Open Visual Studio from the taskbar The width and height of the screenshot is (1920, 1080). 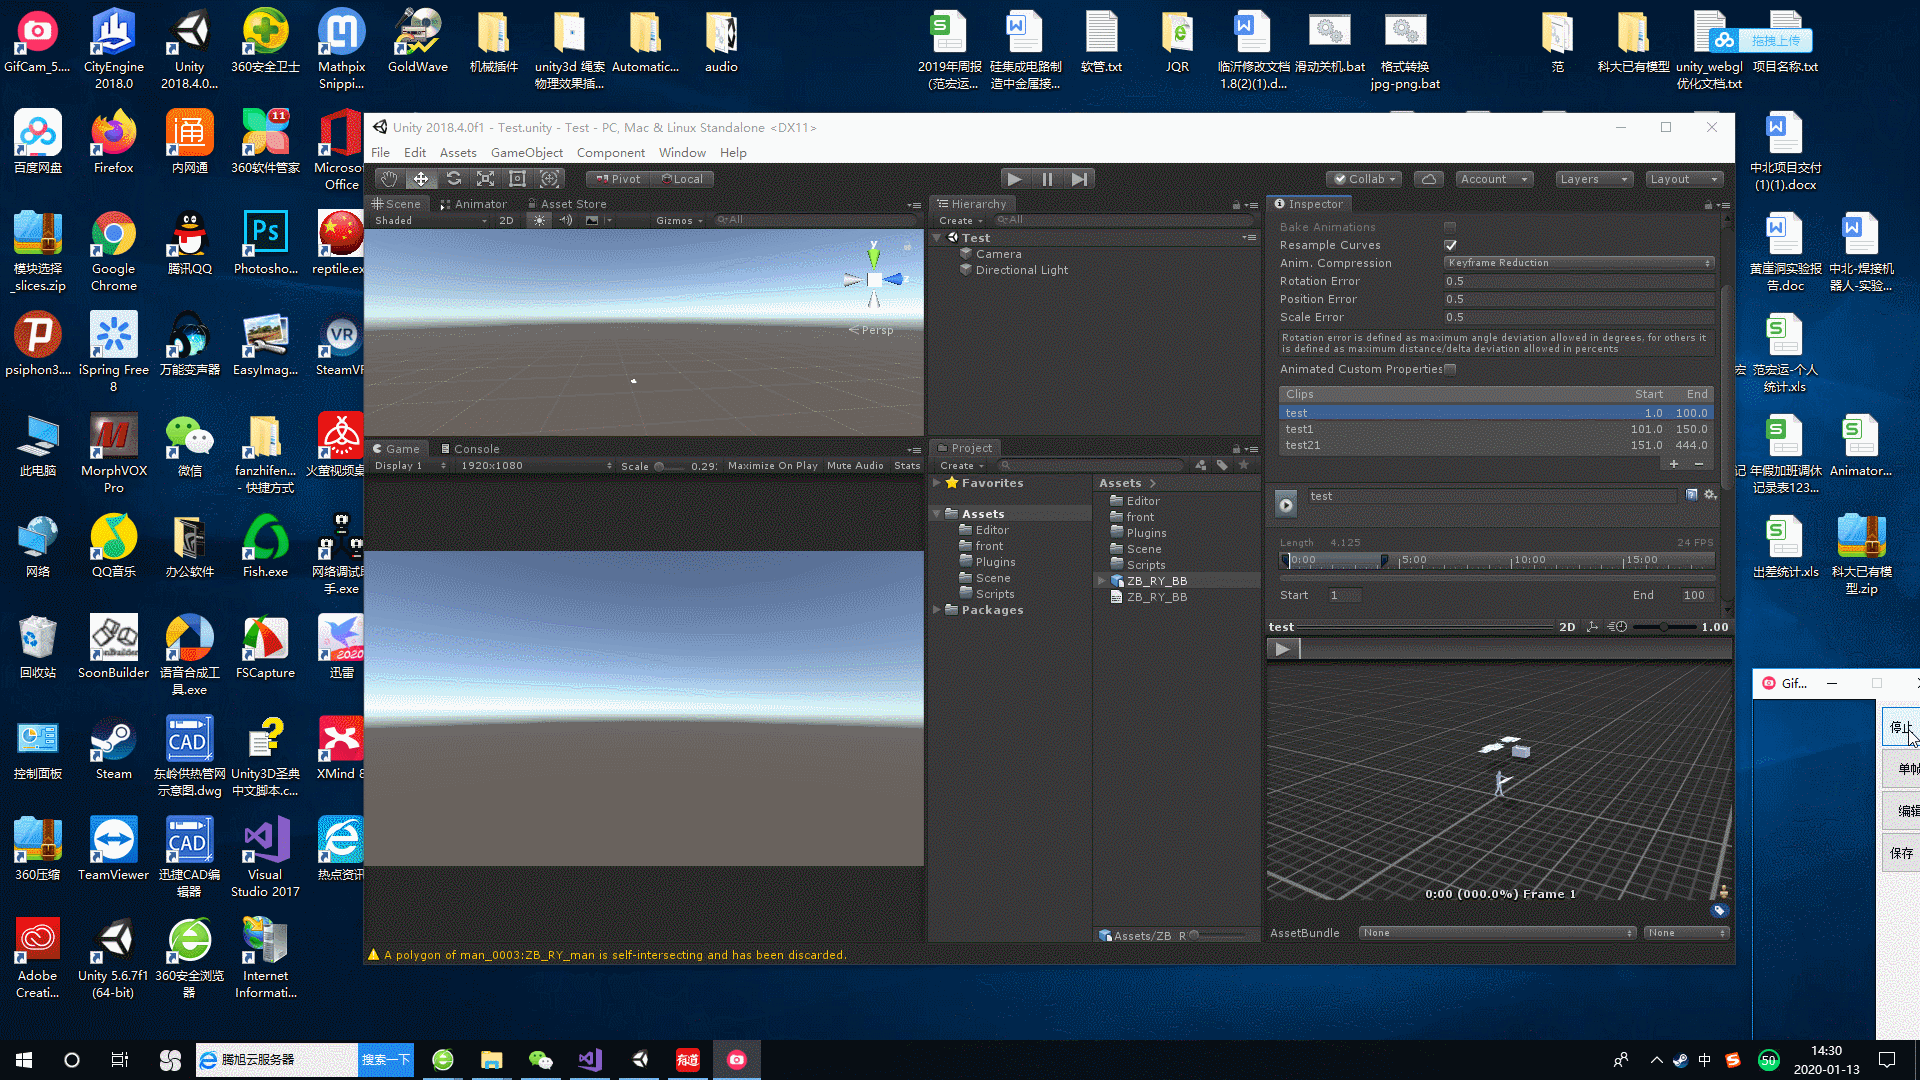(590, 1060)
